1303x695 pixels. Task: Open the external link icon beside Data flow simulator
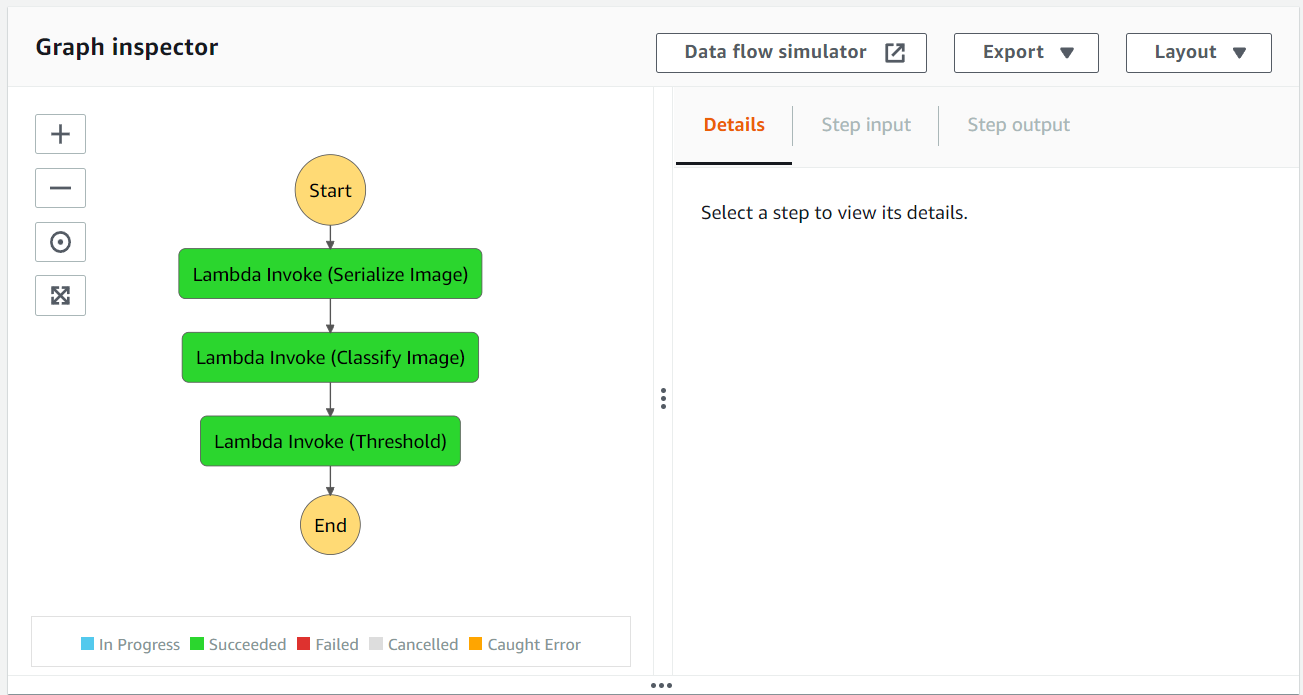click(893, 52)
